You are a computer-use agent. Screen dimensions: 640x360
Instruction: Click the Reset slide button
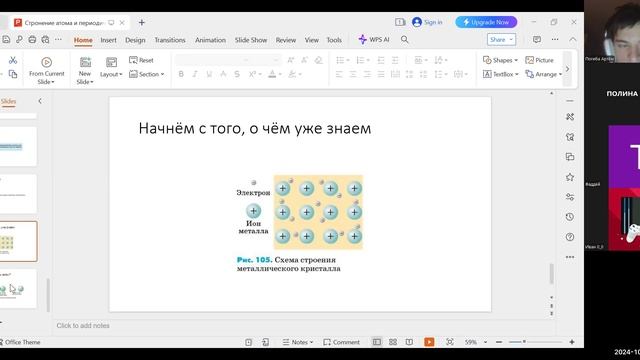click(141, 60)
